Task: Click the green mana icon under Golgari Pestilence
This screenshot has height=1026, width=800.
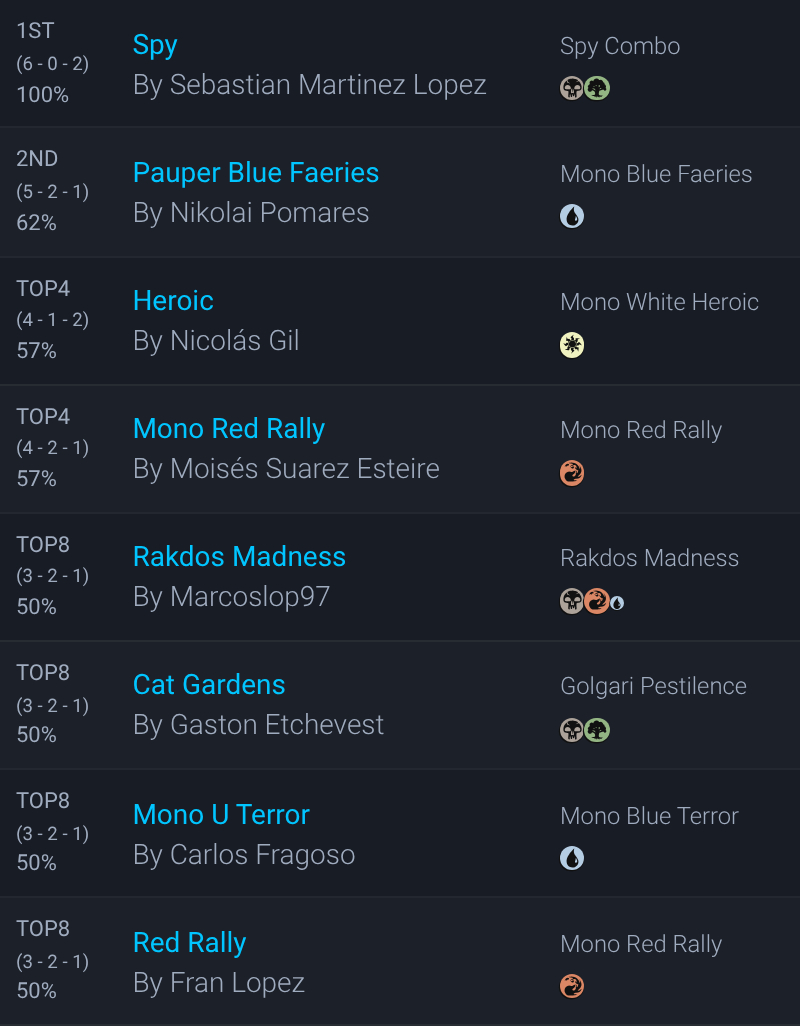Action: tap(597, 730)
